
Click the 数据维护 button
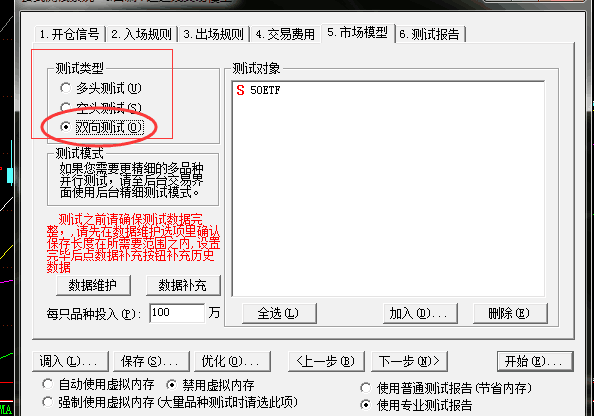(93, 285)
